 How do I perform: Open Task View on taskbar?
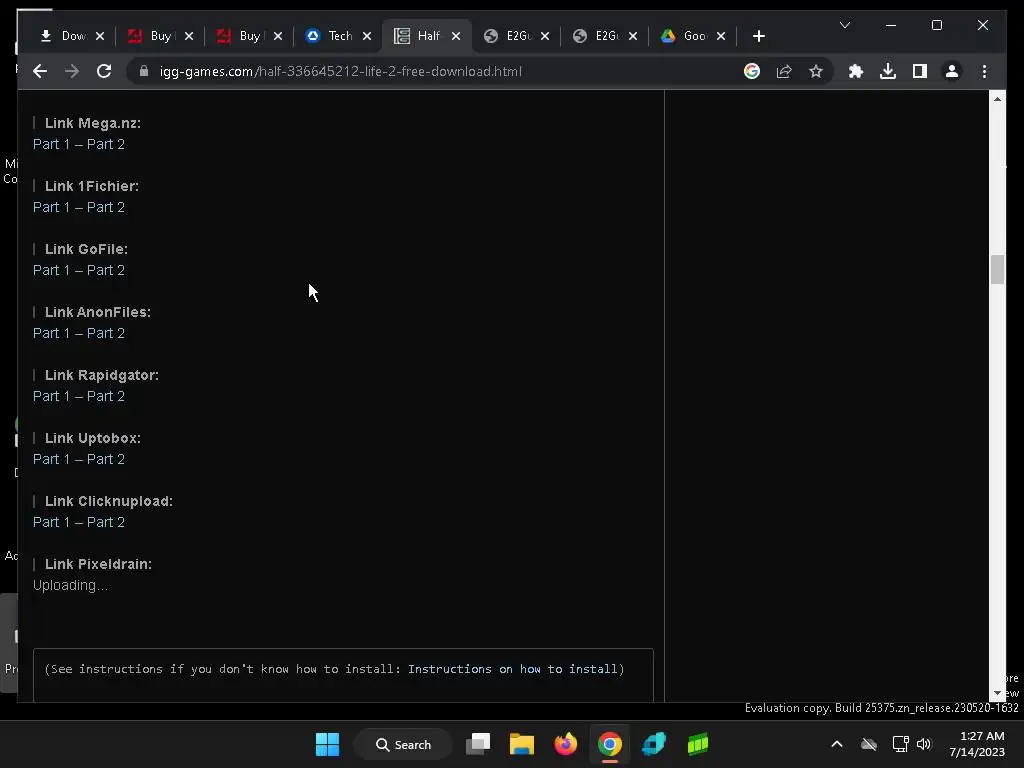(478, 744)
